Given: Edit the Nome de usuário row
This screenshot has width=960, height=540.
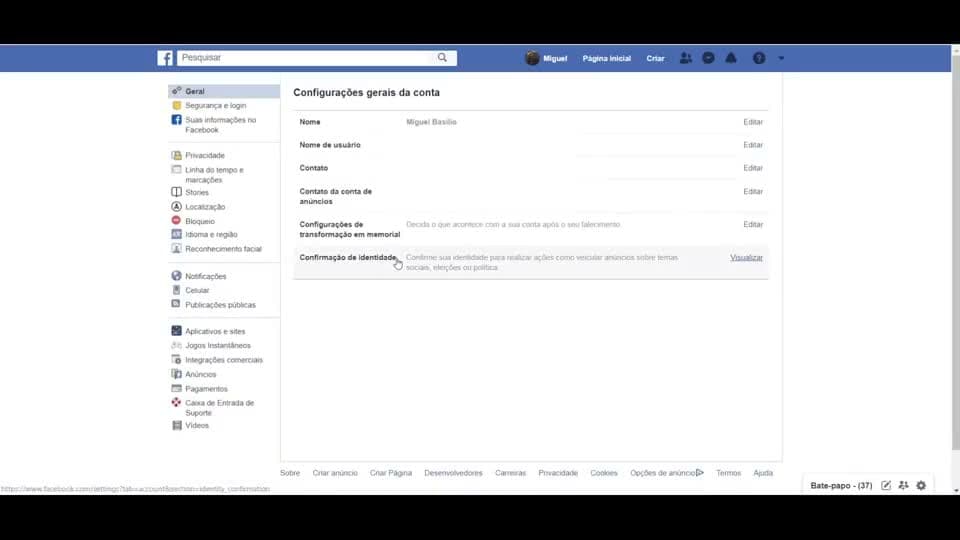Looking at the screenshot, I should 753,145.
